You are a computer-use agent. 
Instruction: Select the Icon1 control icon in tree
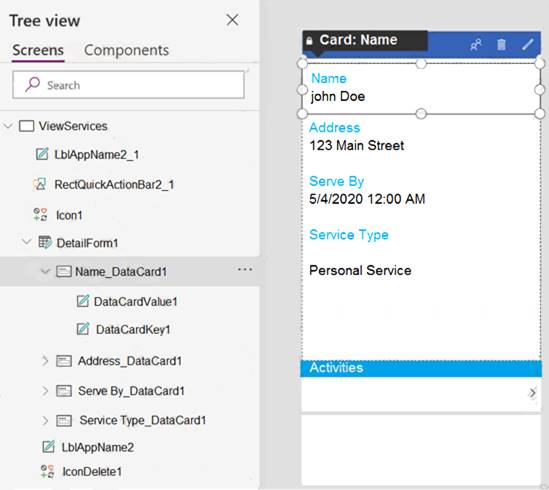click(40, 215)
